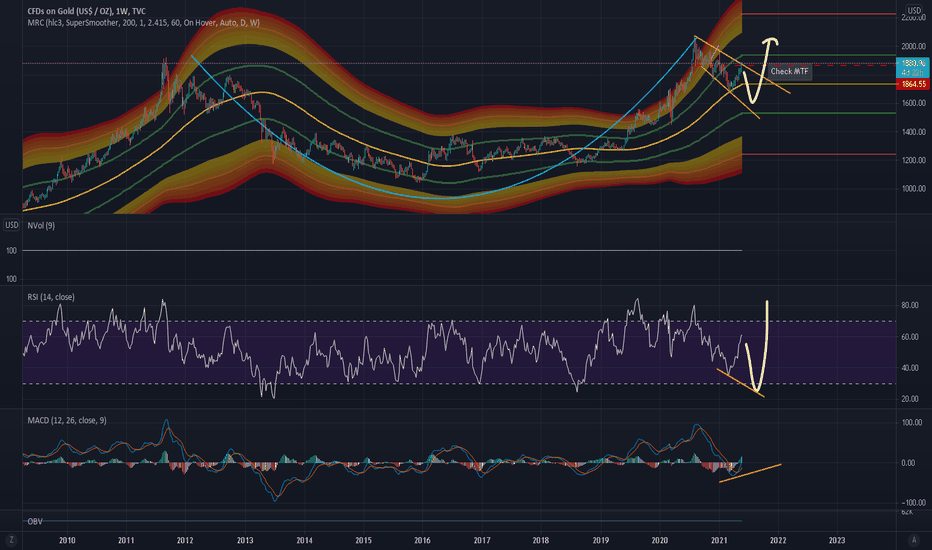Image resolution: width=932 pixels, height=550 pixels.
Task: Click the 1600.00 price axis value
Action: pyautogui.click(x=914, y=103)
